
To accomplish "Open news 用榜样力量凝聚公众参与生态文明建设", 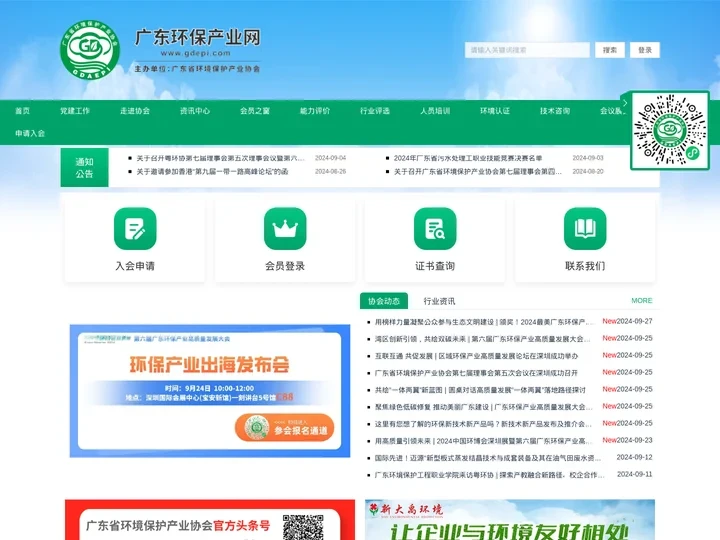I will [484, 322].
